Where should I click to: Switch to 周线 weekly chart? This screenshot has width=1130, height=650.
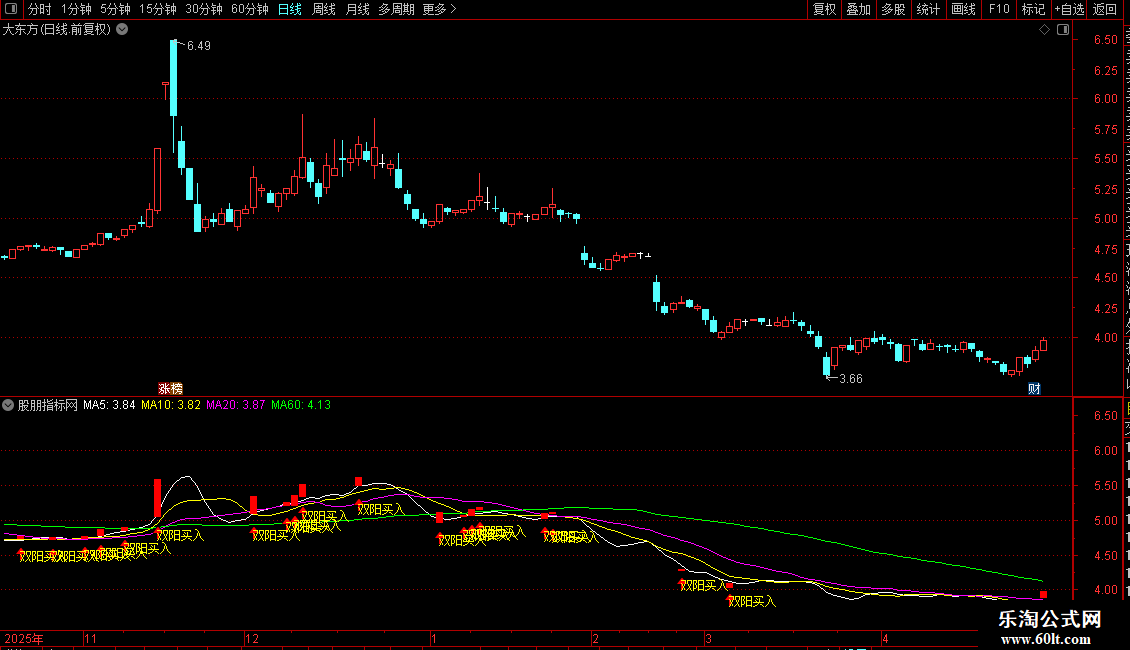(x=324, y=9)
